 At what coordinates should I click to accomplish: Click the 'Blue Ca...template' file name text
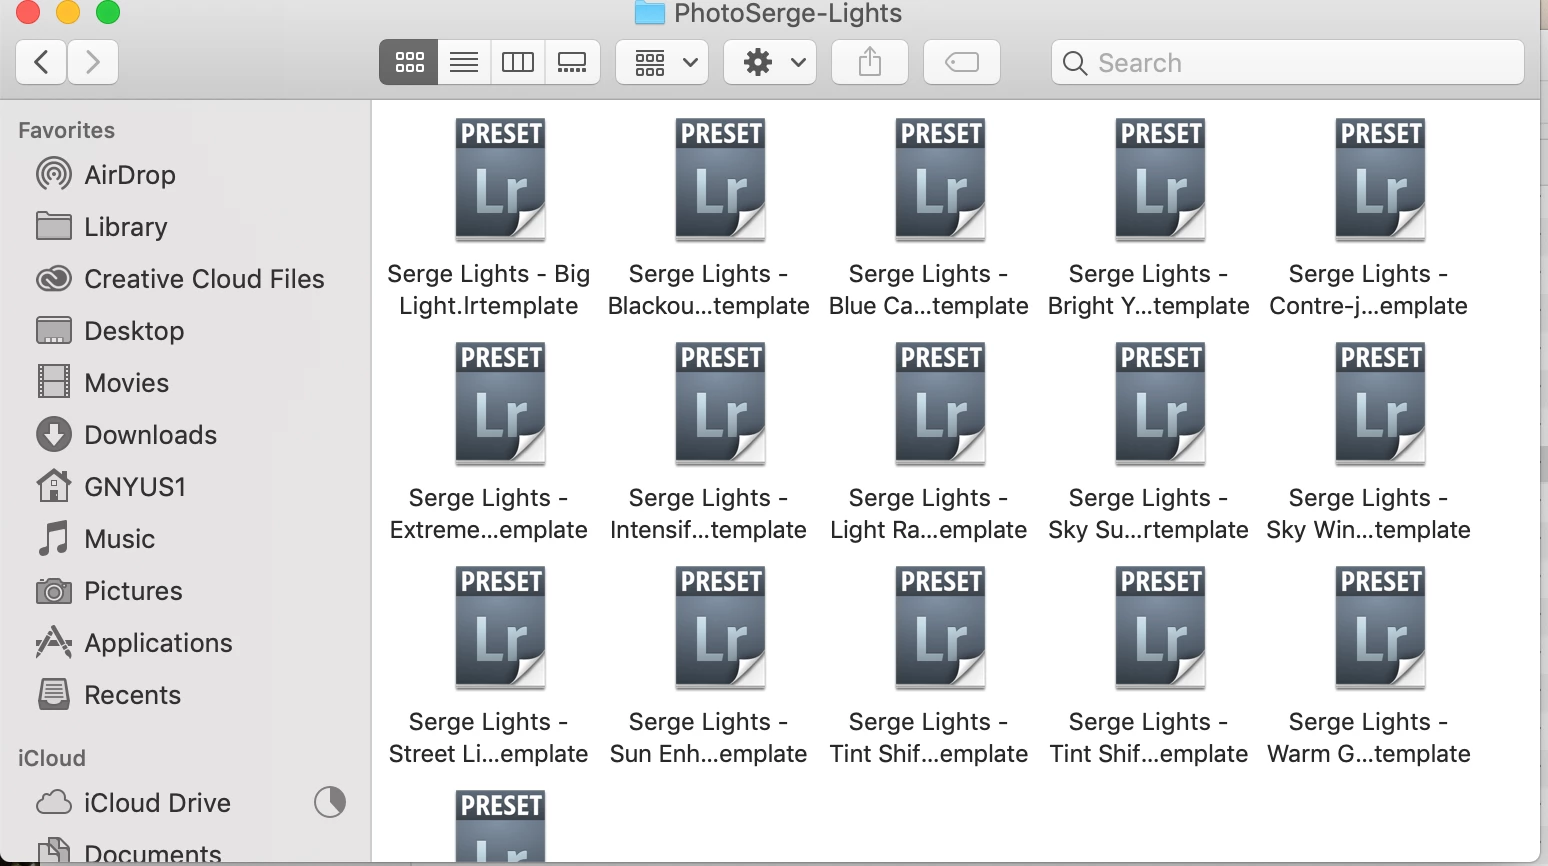929,306
